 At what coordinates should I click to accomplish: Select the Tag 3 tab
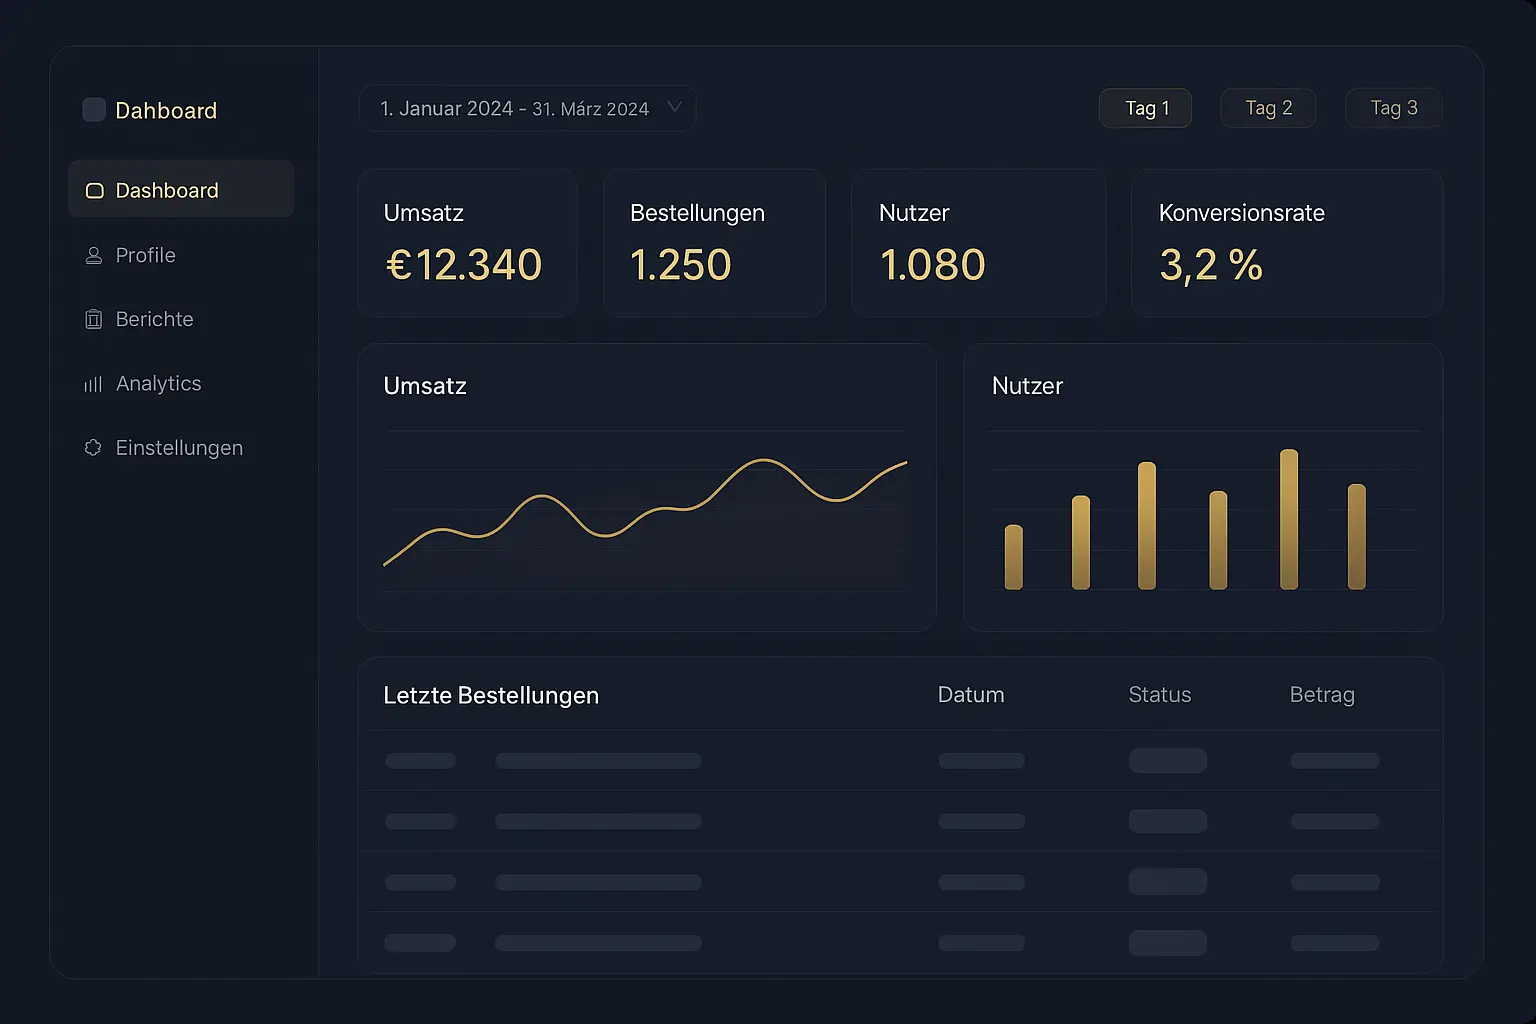click(x=1393, y=107)
